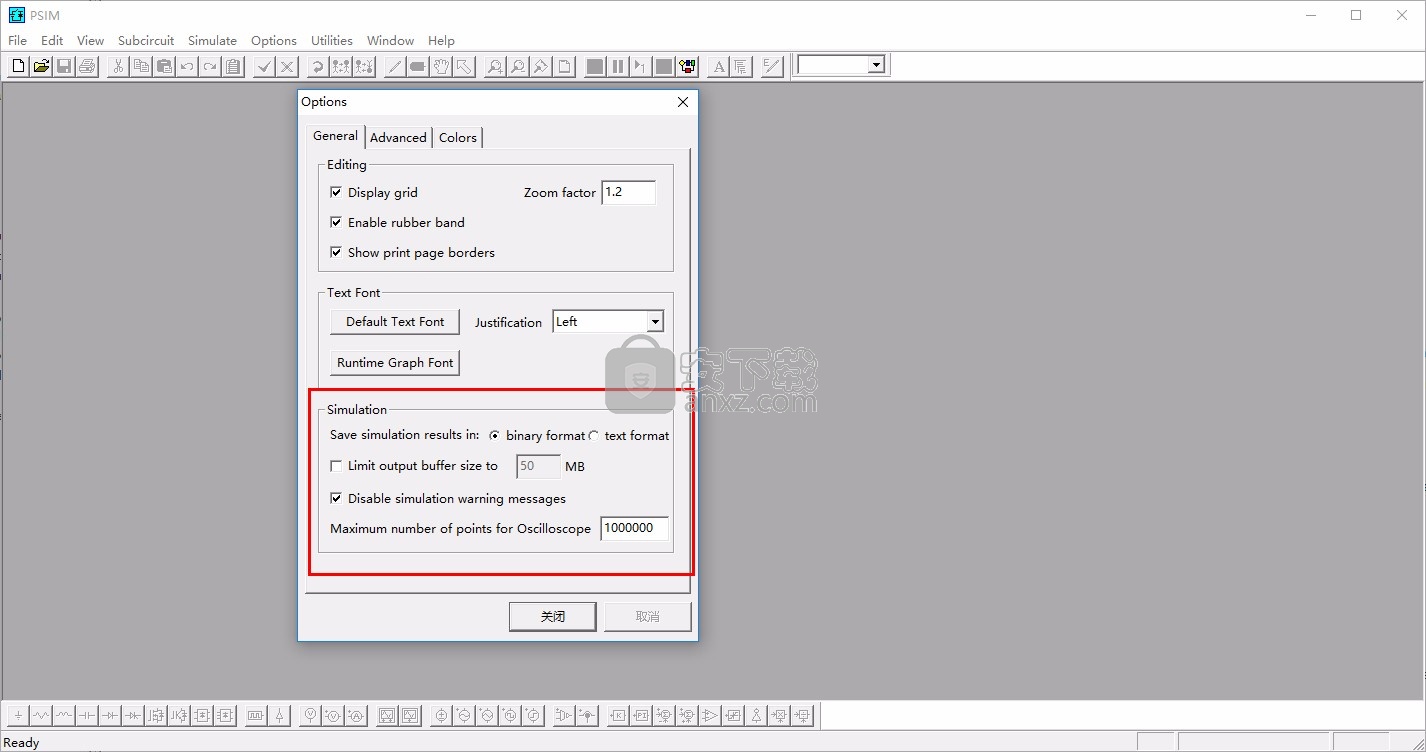The height and width of the screenshot is (752, 1426).
Task: Switch to the Advanced tab
Action: [x=398, y=138]
